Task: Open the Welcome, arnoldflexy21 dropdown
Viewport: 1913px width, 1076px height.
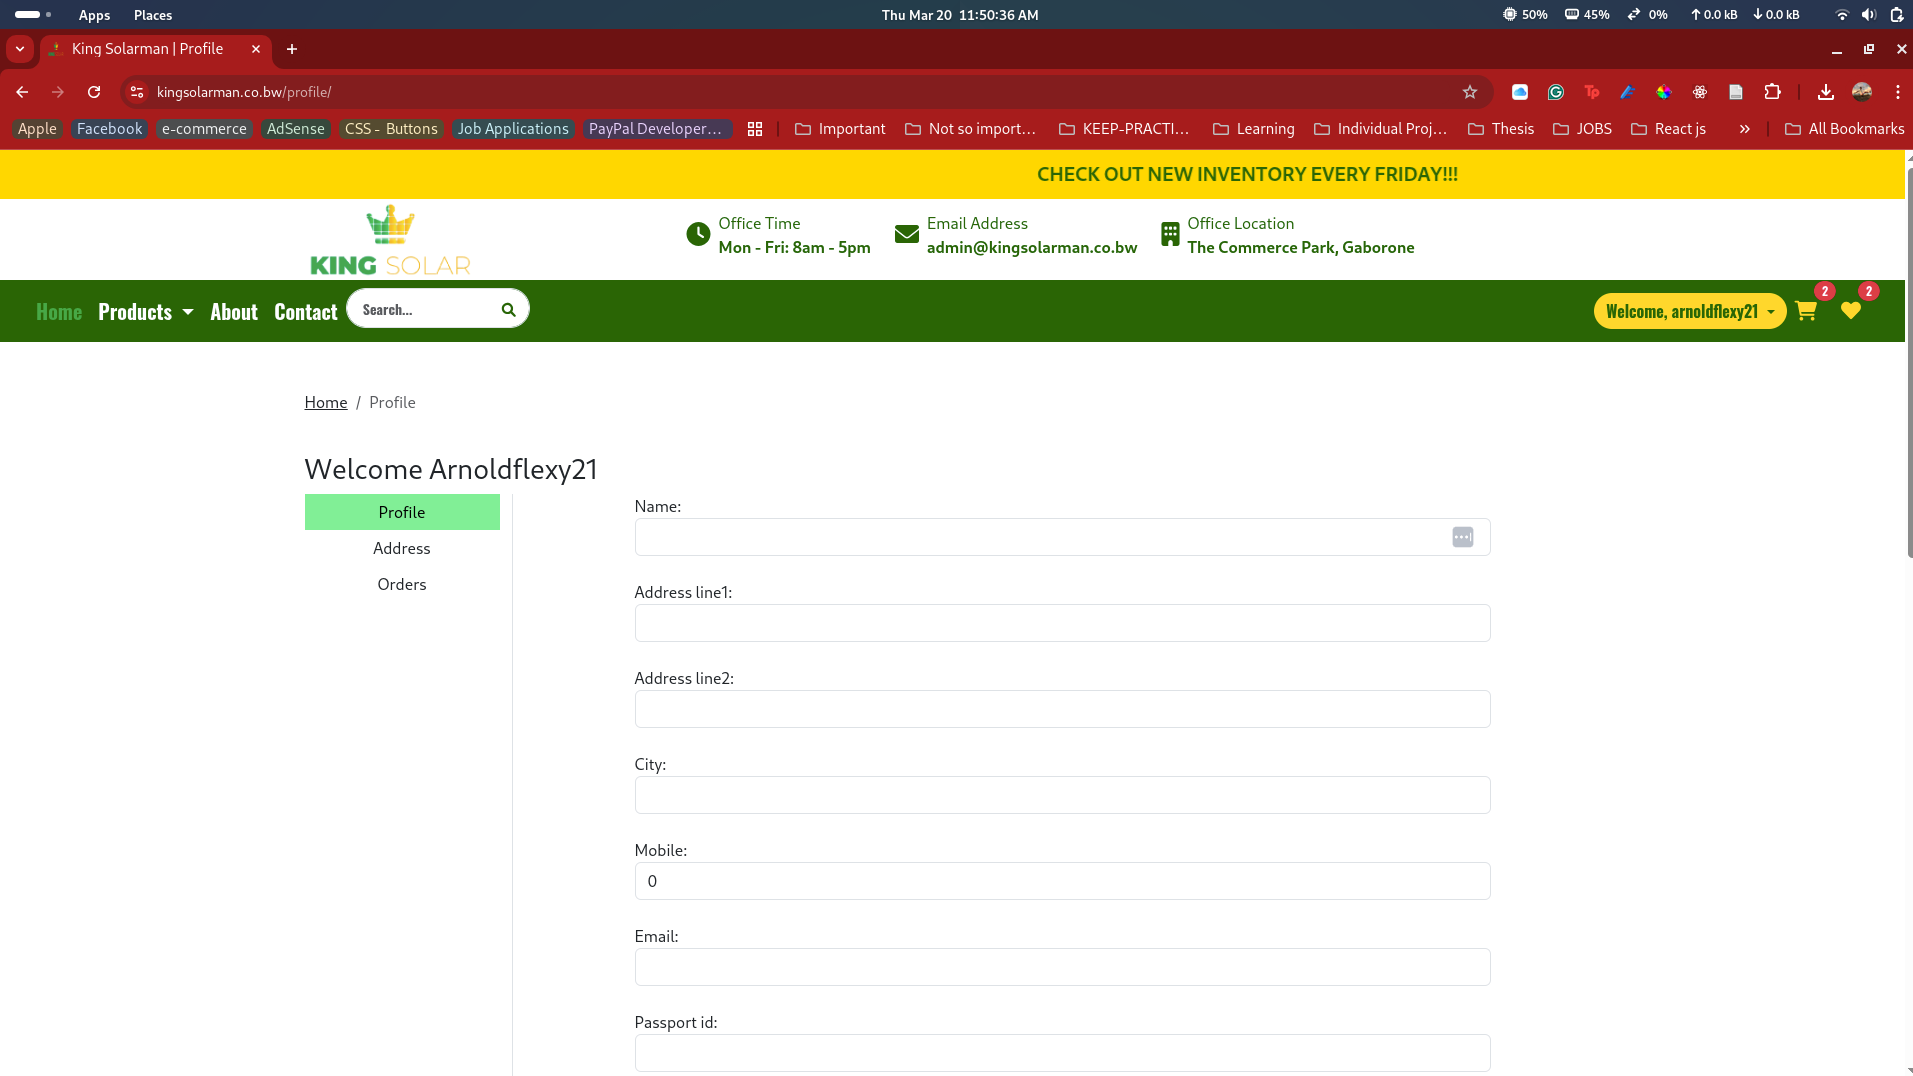Action: pyautogui.click(x=1689, y=311)
